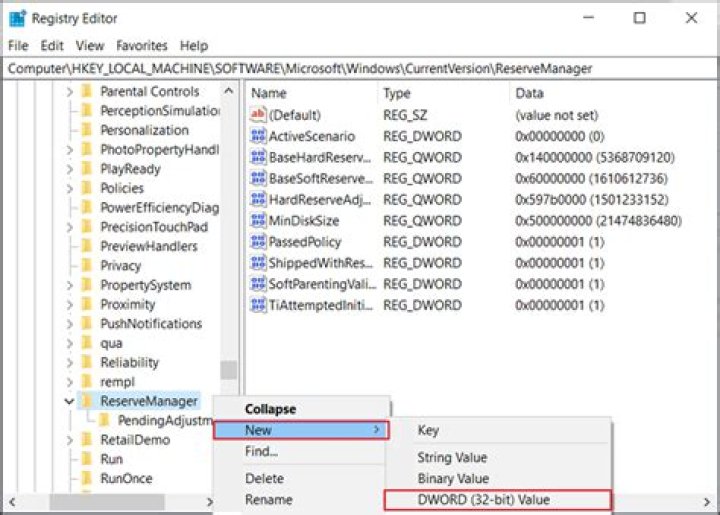The width and height of the screenshot is (720, 515).
Task: Click the Parental Controls folder icon
Action: 86,91
